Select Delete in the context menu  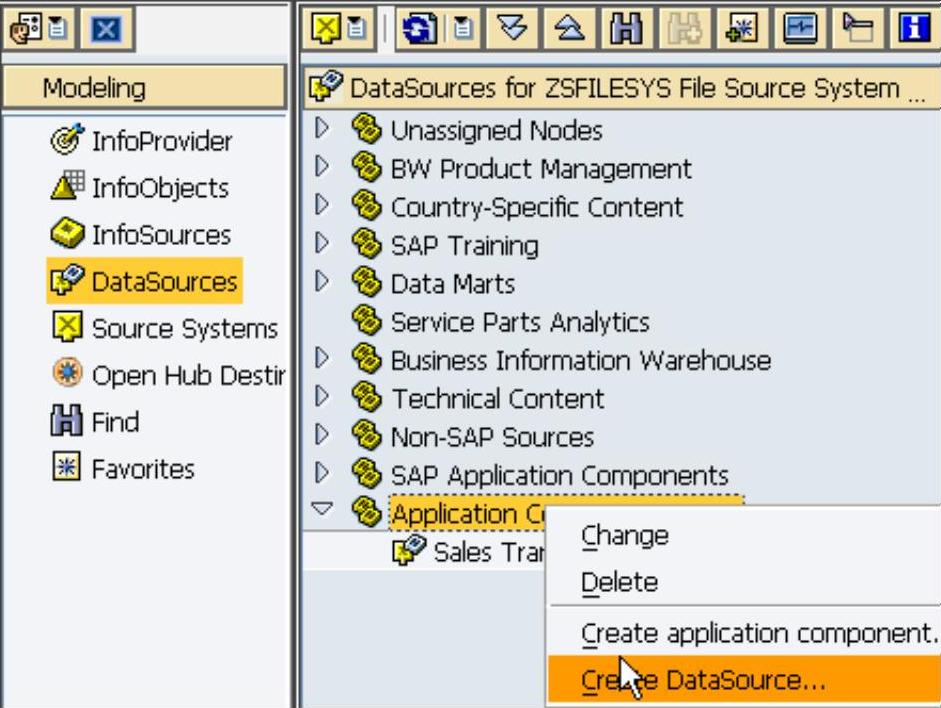(x=619, y=582)
